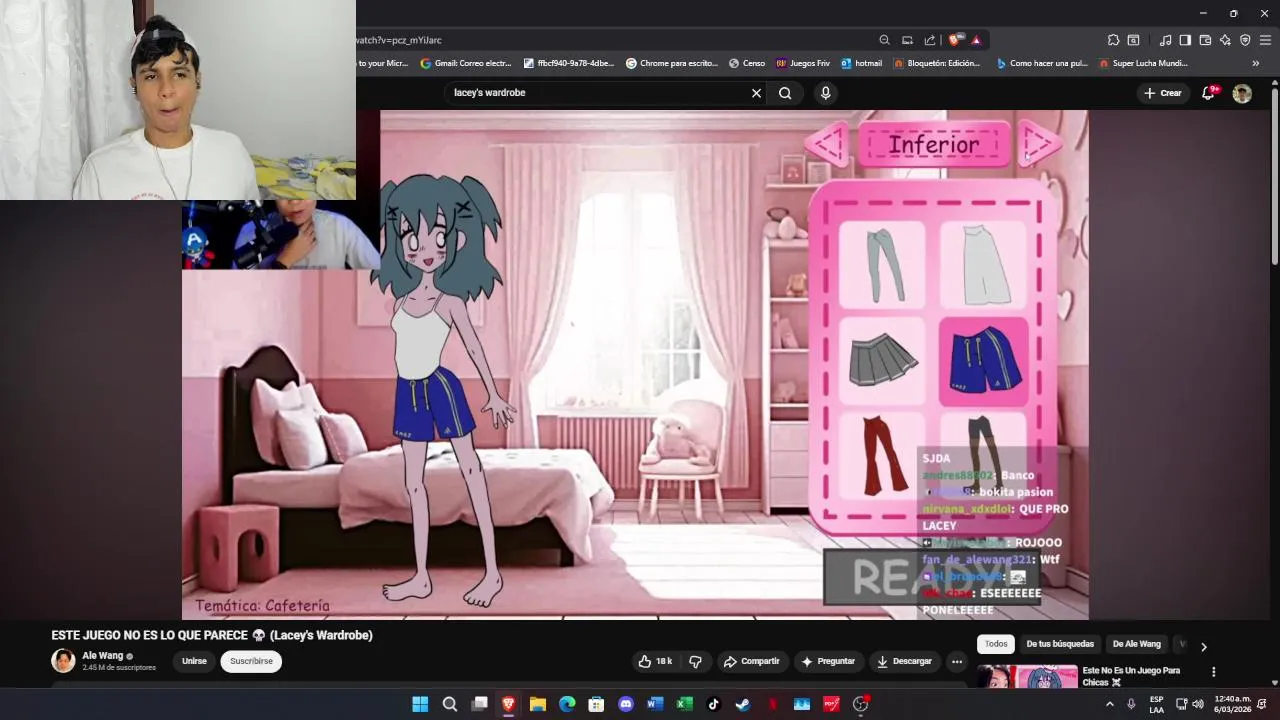This screenshot has height=720, width=1280.
Task: Open the Brave media control music icon
Action: [x=1165, y=40]
